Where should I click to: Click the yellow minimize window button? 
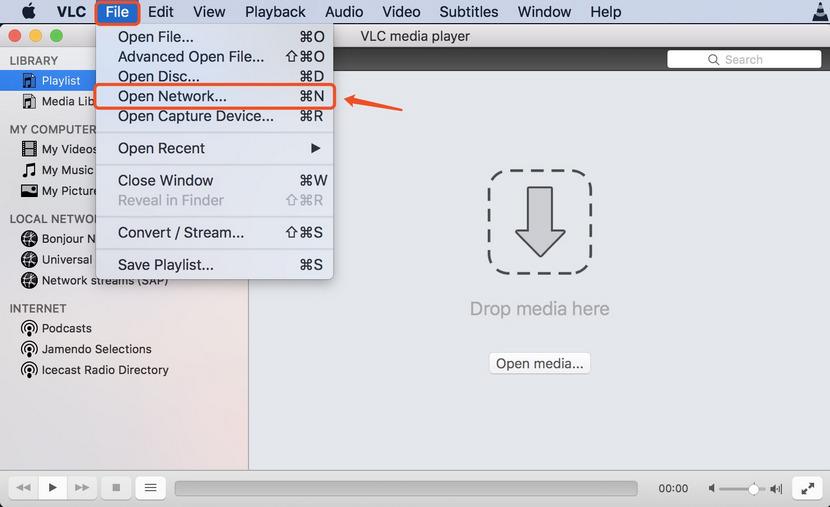click(35, 36)
